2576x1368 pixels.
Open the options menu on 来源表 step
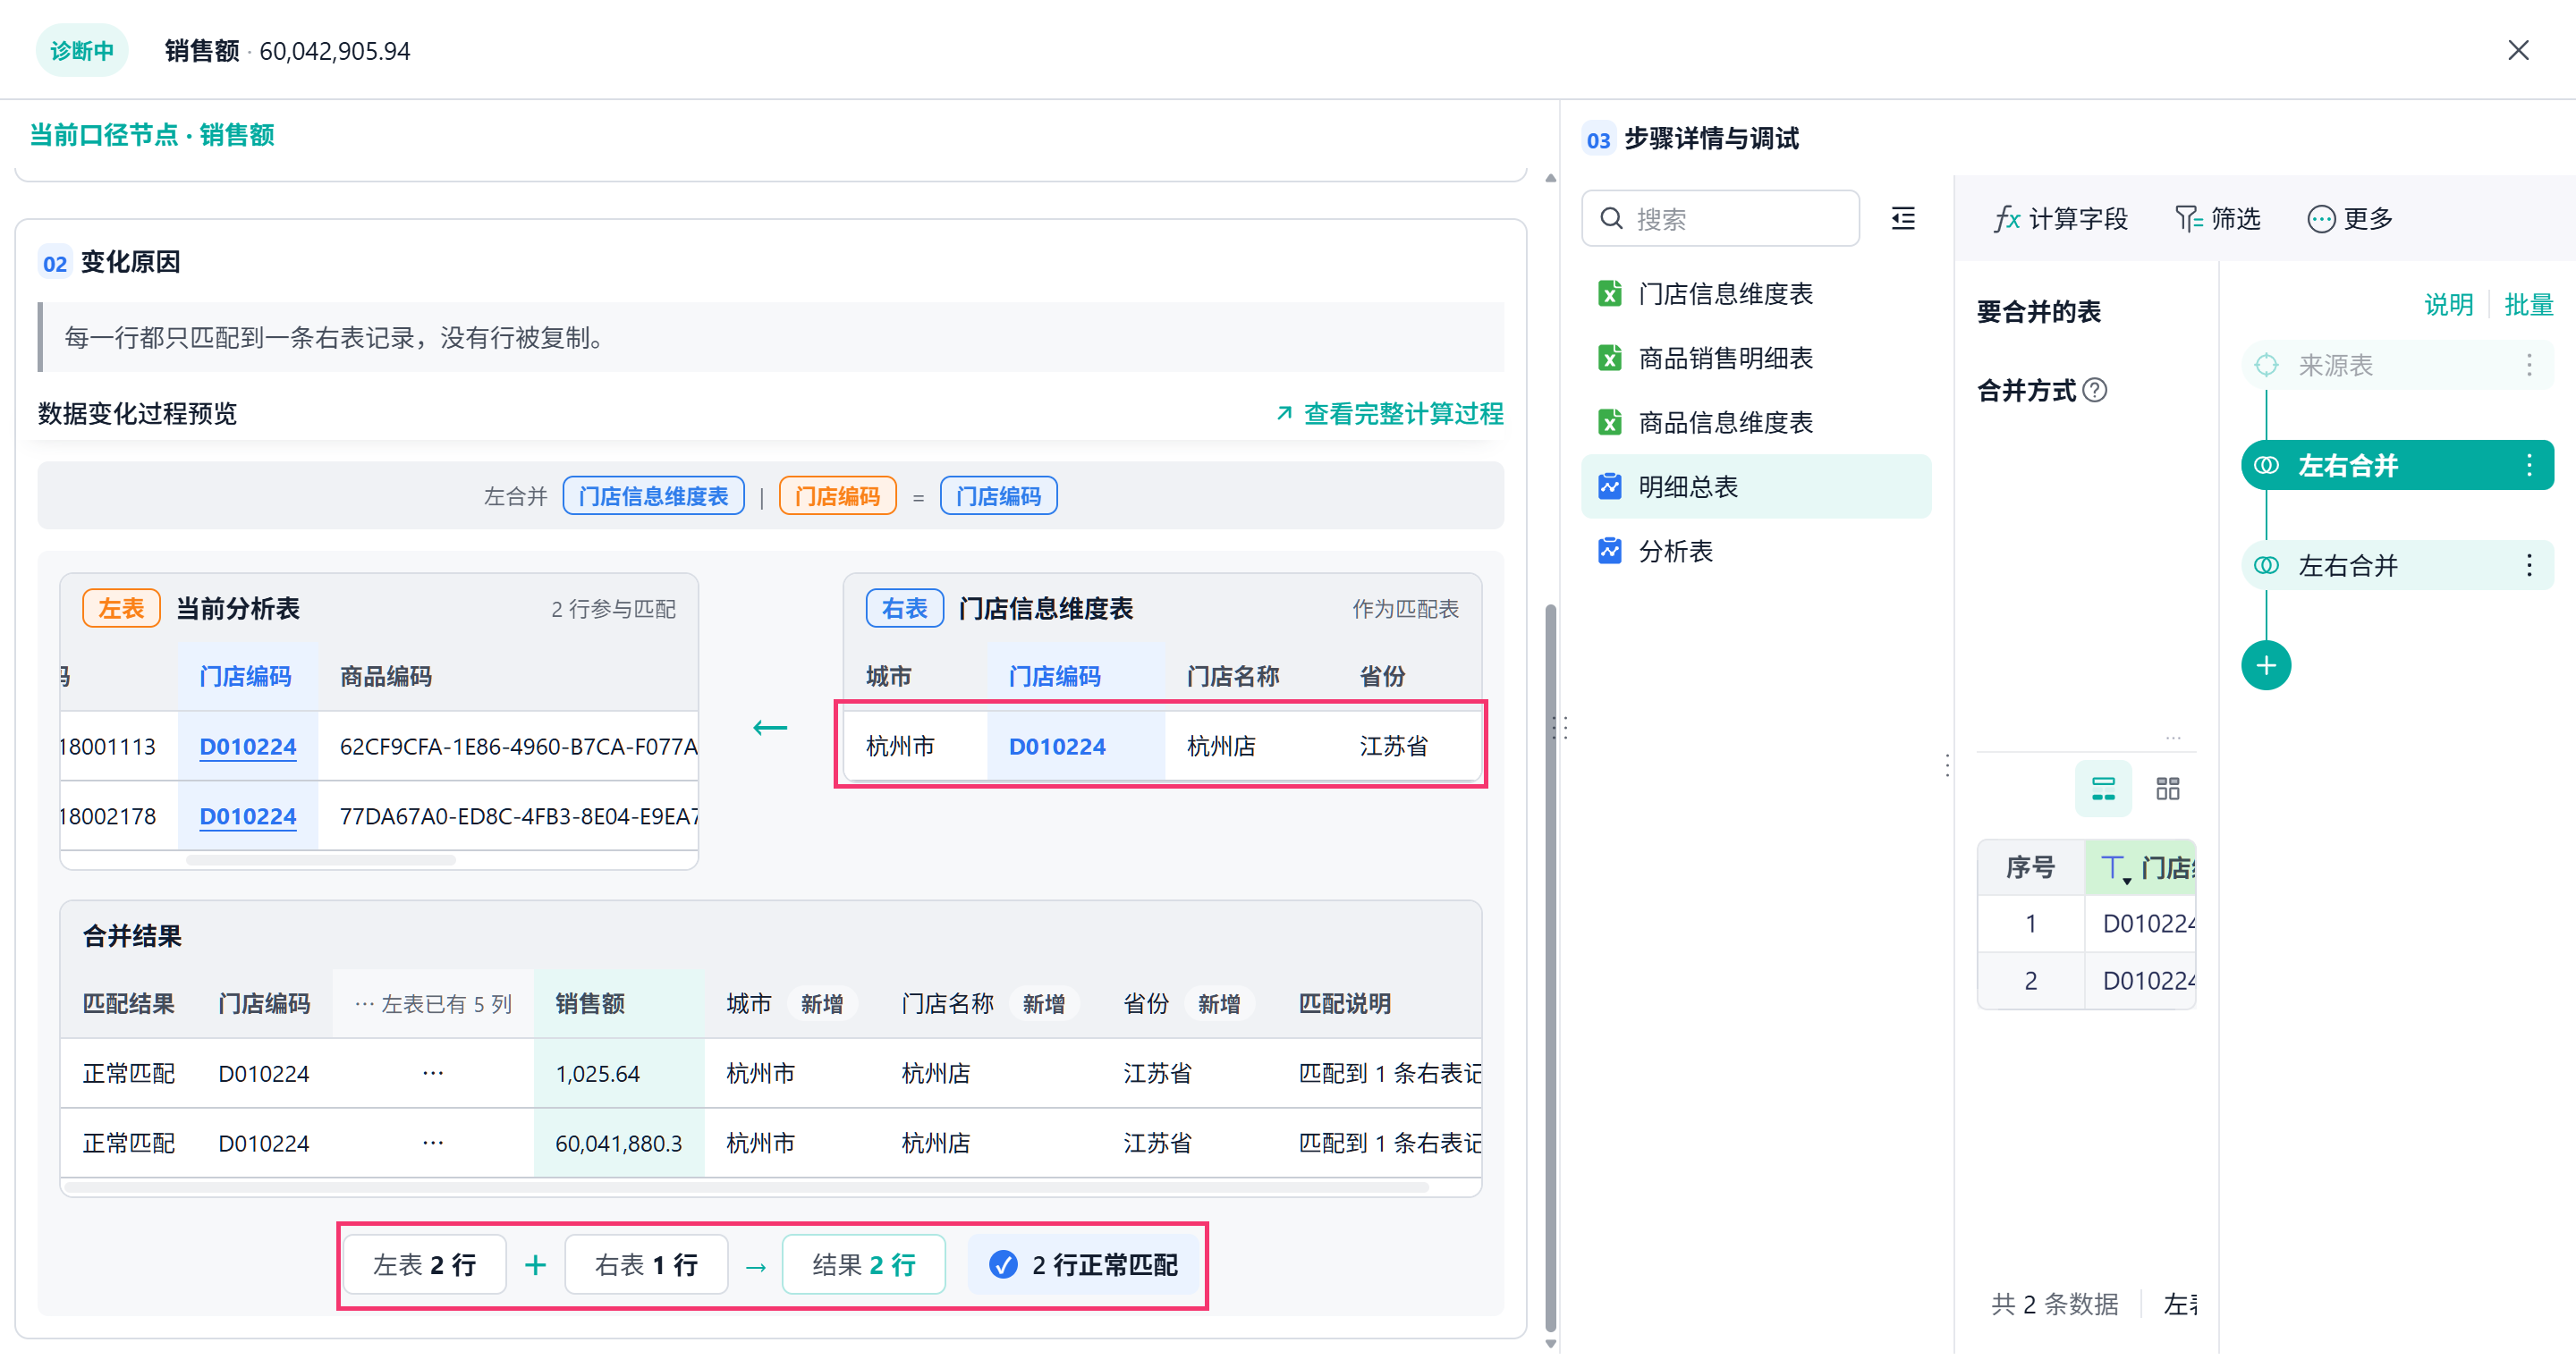pos(2529,365)
